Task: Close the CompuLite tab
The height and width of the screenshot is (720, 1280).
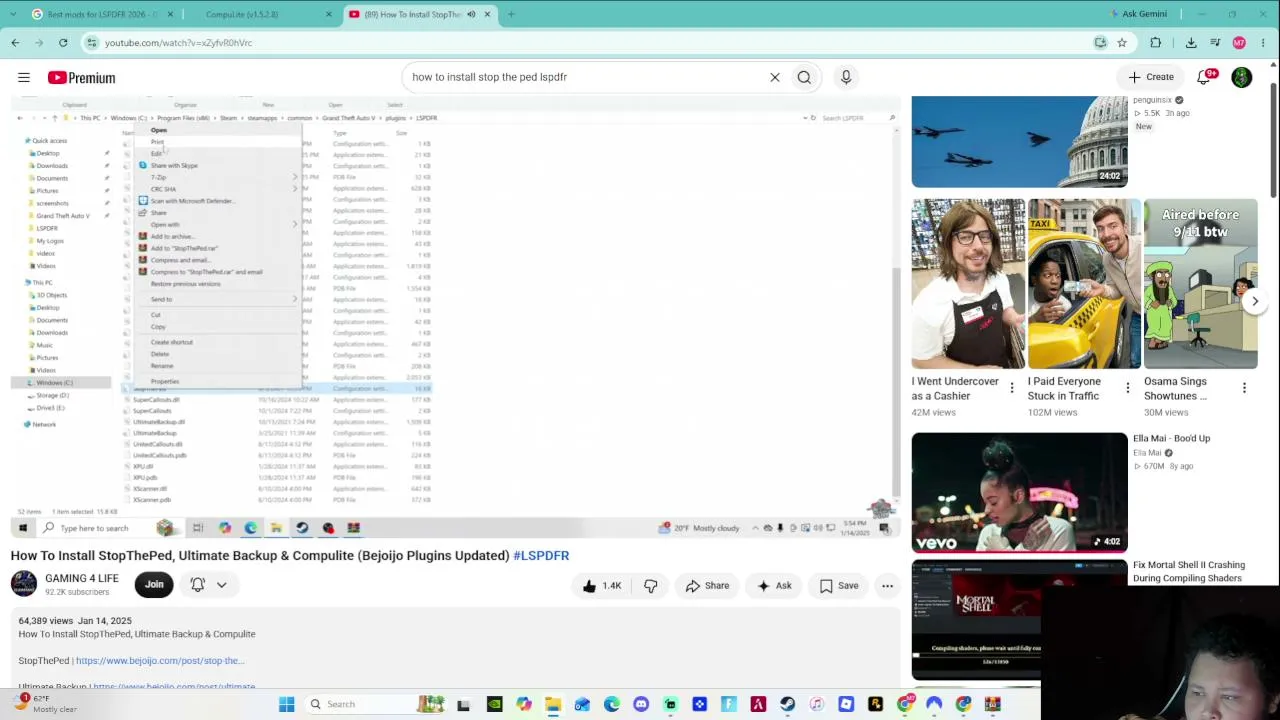Action: pos(329,14)
